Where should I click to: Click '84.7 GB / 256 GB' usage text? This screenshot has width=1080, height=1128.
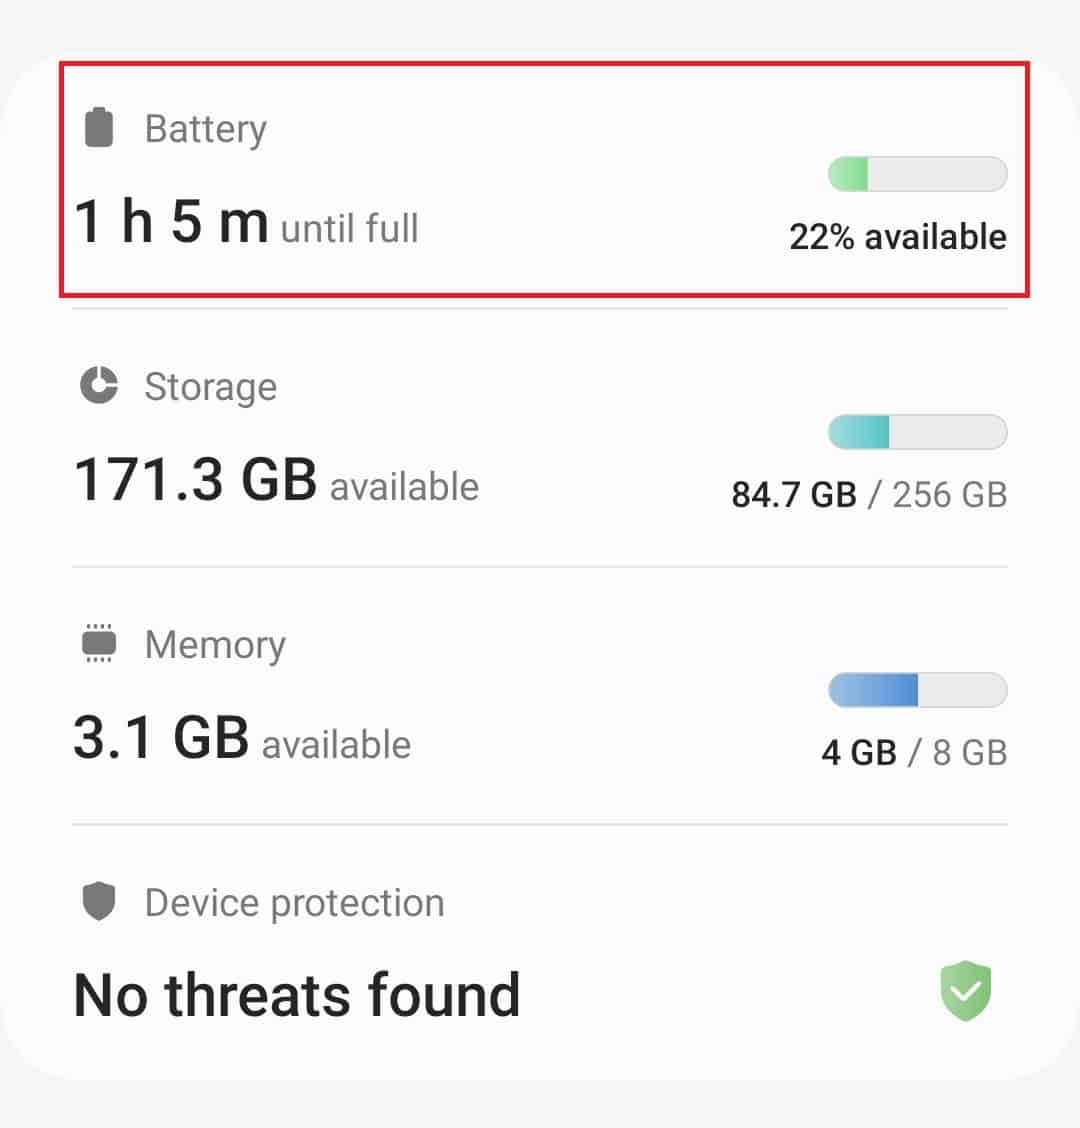[x=869, y=494]
